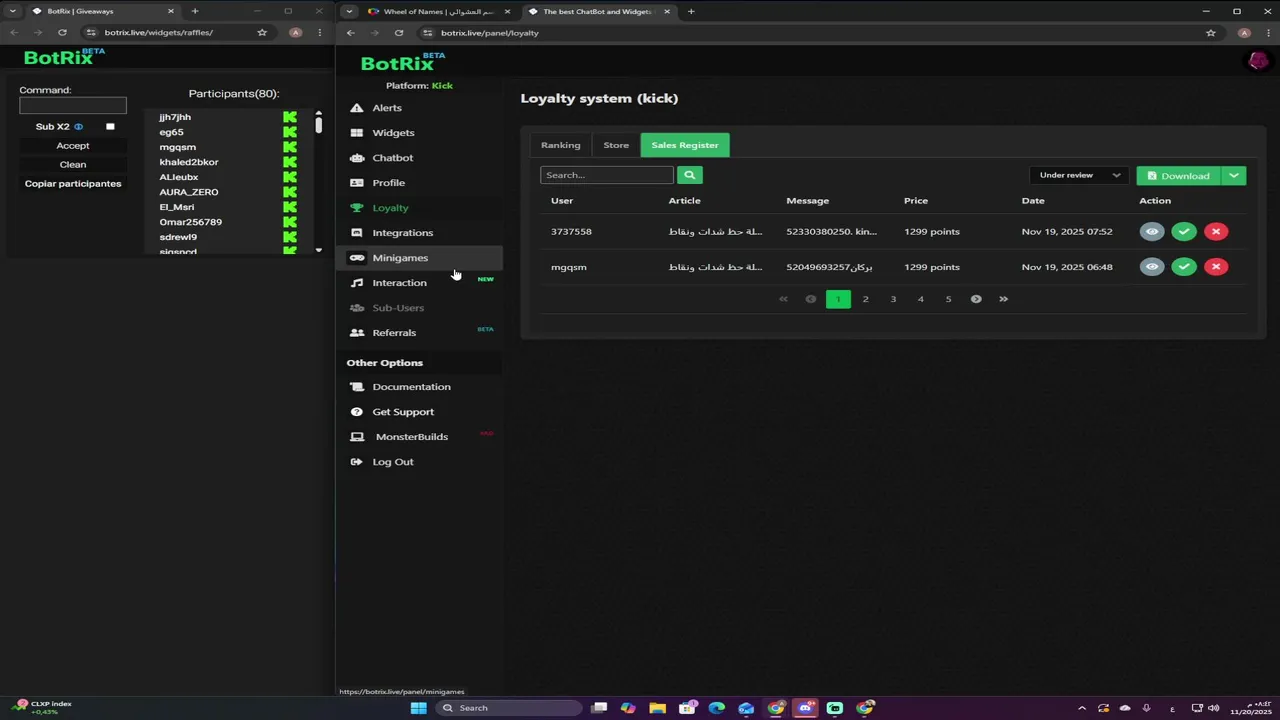The width and height of the screenshot is (1280, 720).
Task: Reject the purchase by user 3737558
Action: 1216,232
